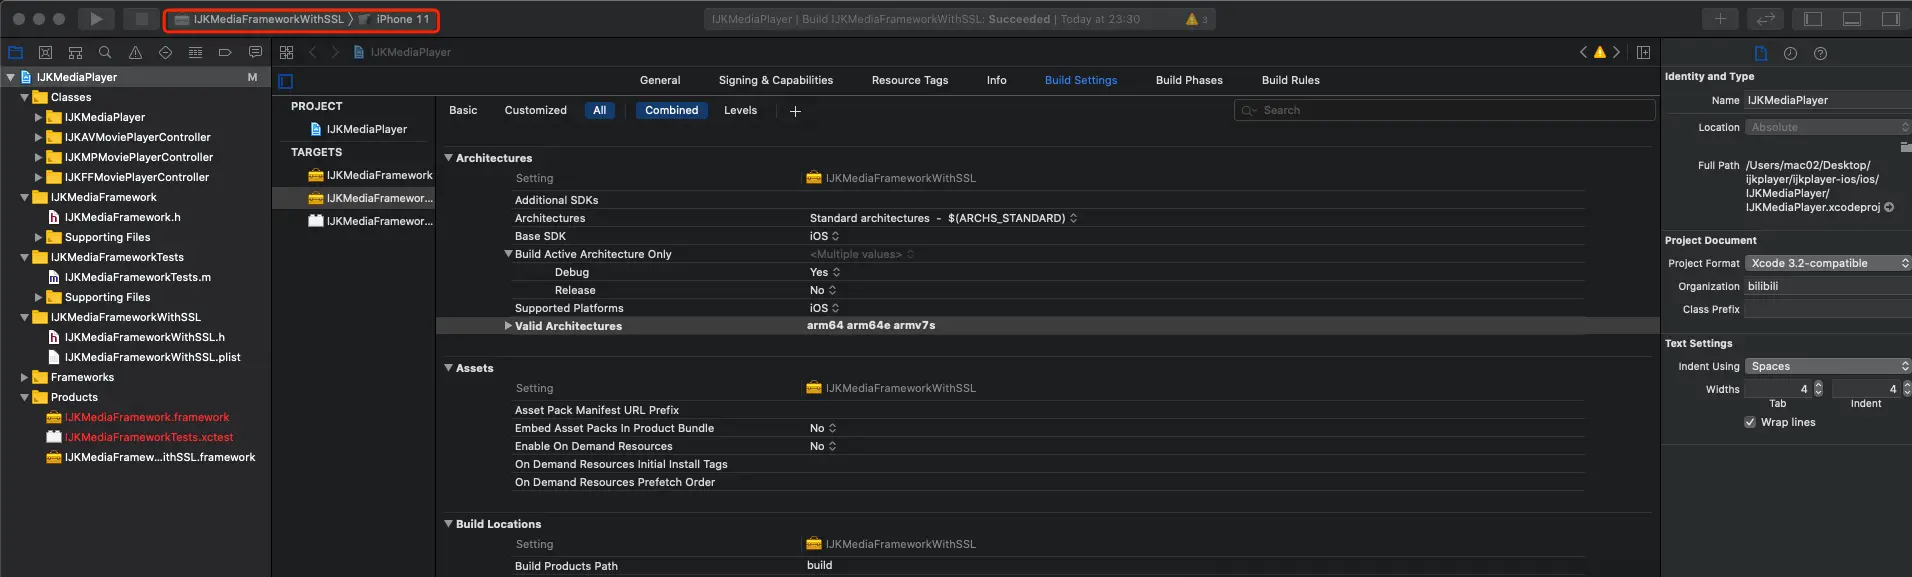Go back in editor history
The width and height of the screenshot is (1912, 577).
313,52
